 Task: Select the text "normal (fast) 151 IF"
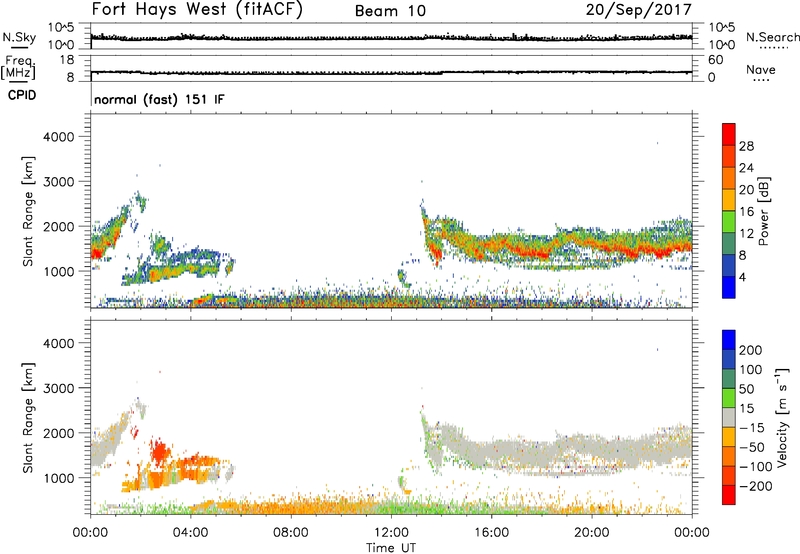[159, 99]
